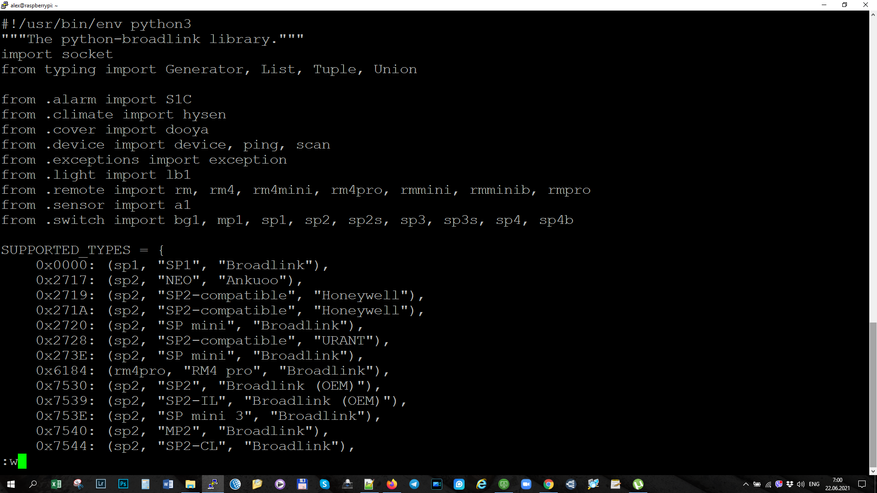
Task: Click the "MP2" string in 0x7540 line
Action: point(178,431)
